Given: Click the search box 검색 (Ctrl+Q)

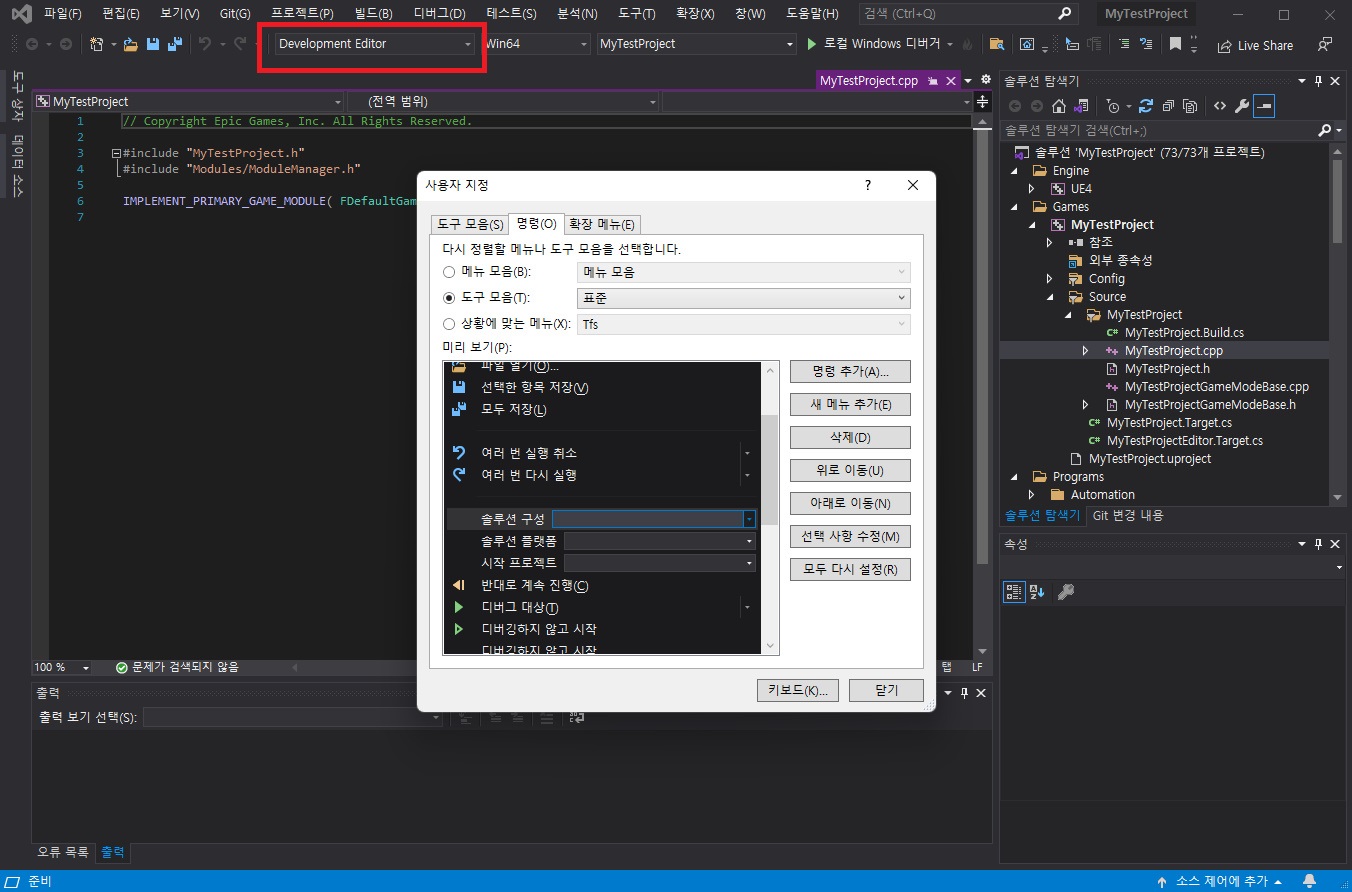Looking at the screenshot, I should 967,14.
